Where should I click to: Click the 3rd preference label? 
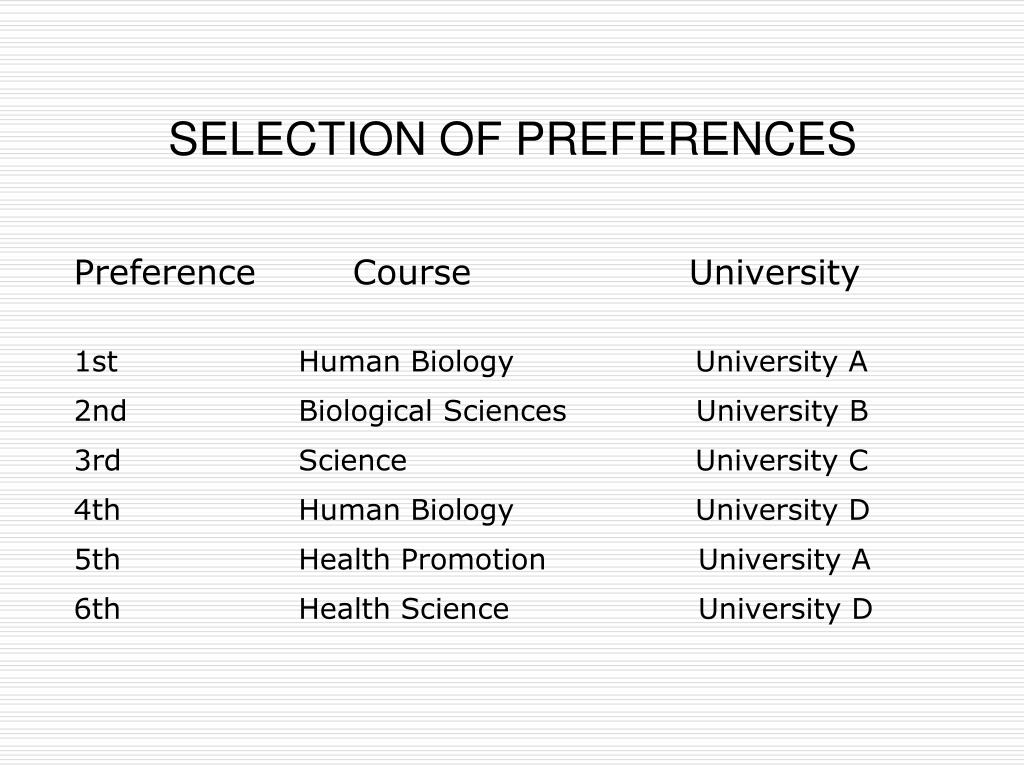click(97, 461)
